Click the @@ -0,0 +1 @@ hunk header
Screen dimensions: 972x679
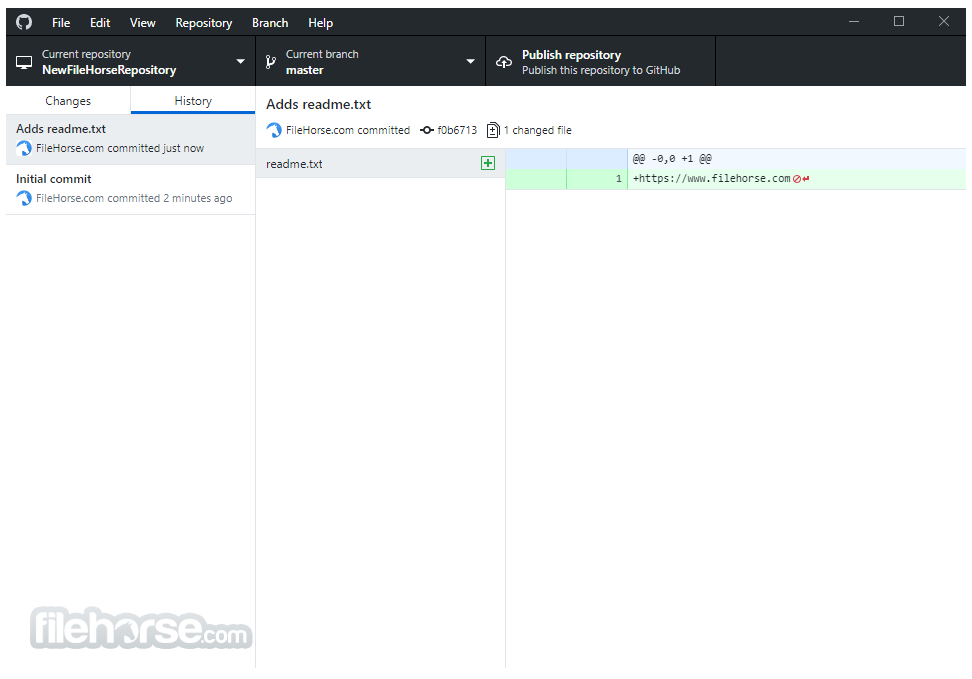pos(672,159)
